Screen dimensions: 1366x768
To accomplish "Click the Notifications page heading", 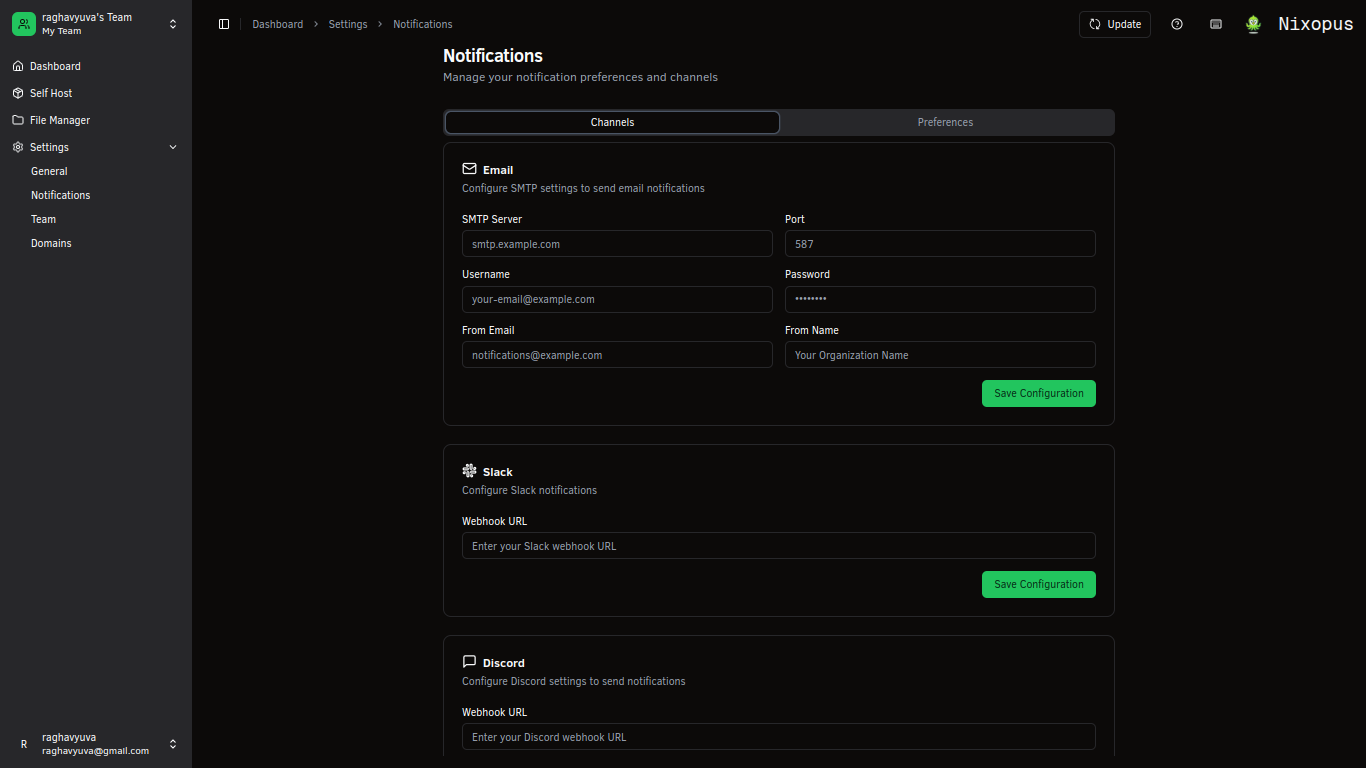I will [x=493, y=56].
